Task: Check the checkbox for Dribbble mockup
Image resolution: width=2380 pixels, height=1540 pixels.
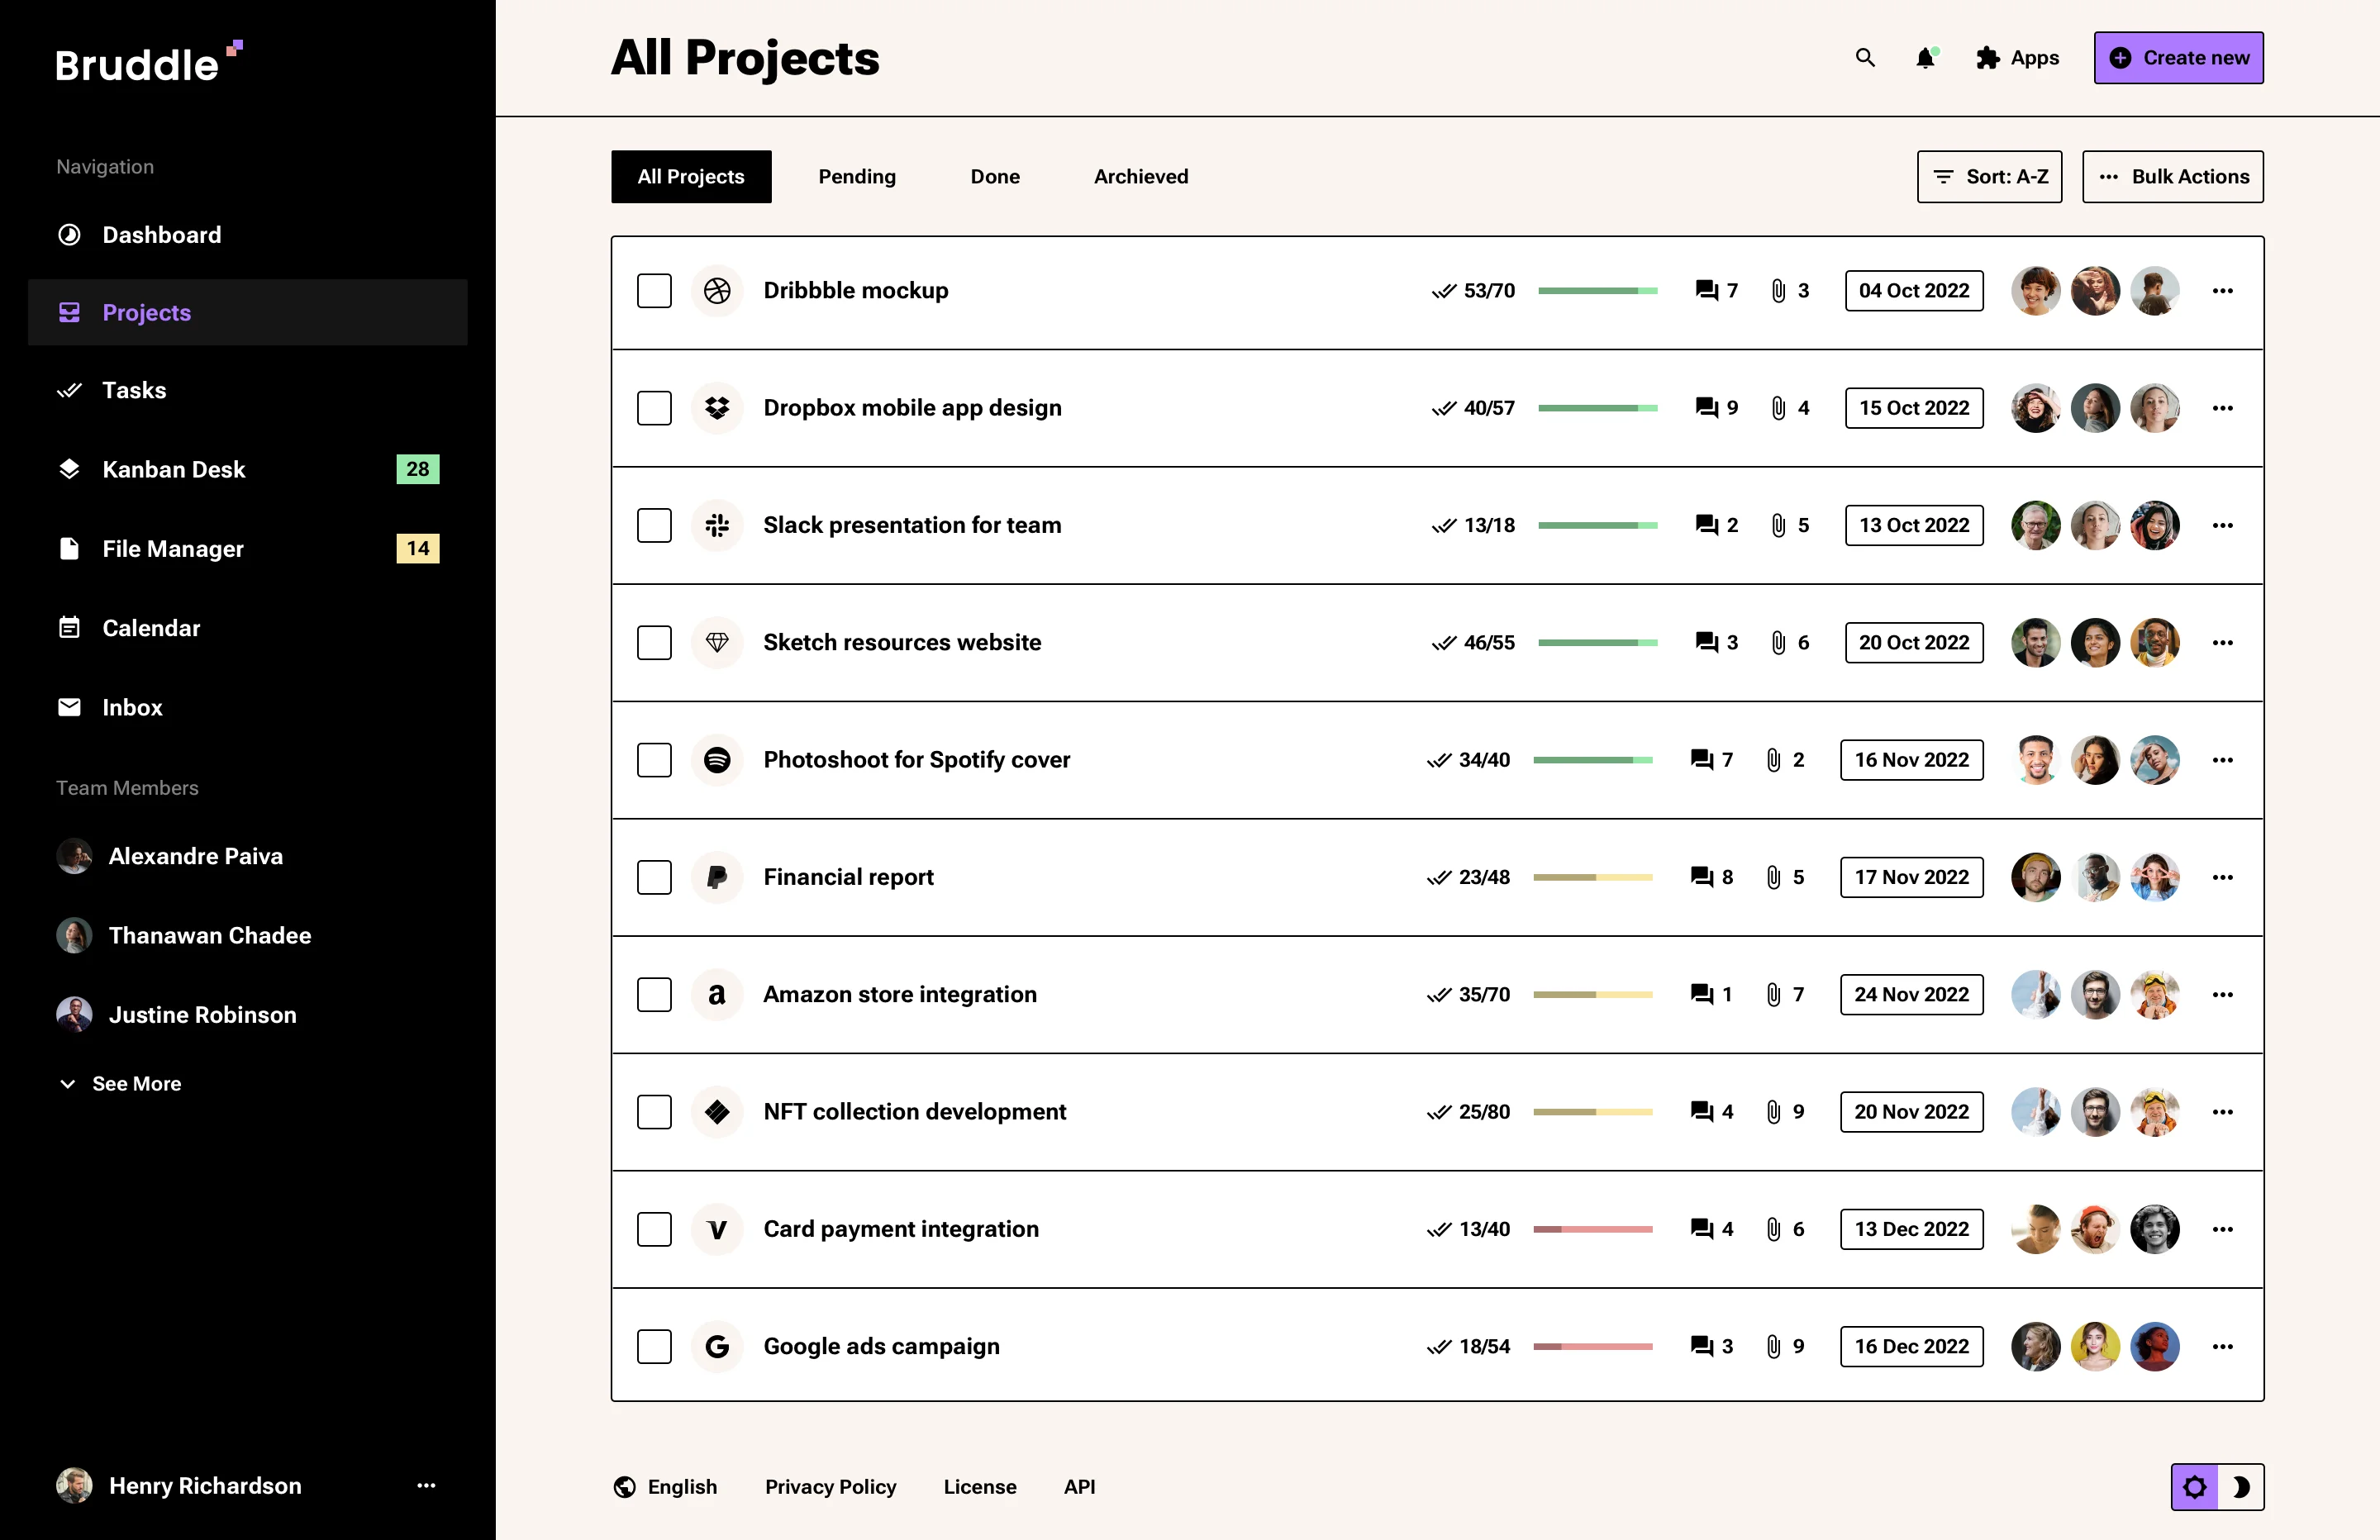Action: click(654, 291)
